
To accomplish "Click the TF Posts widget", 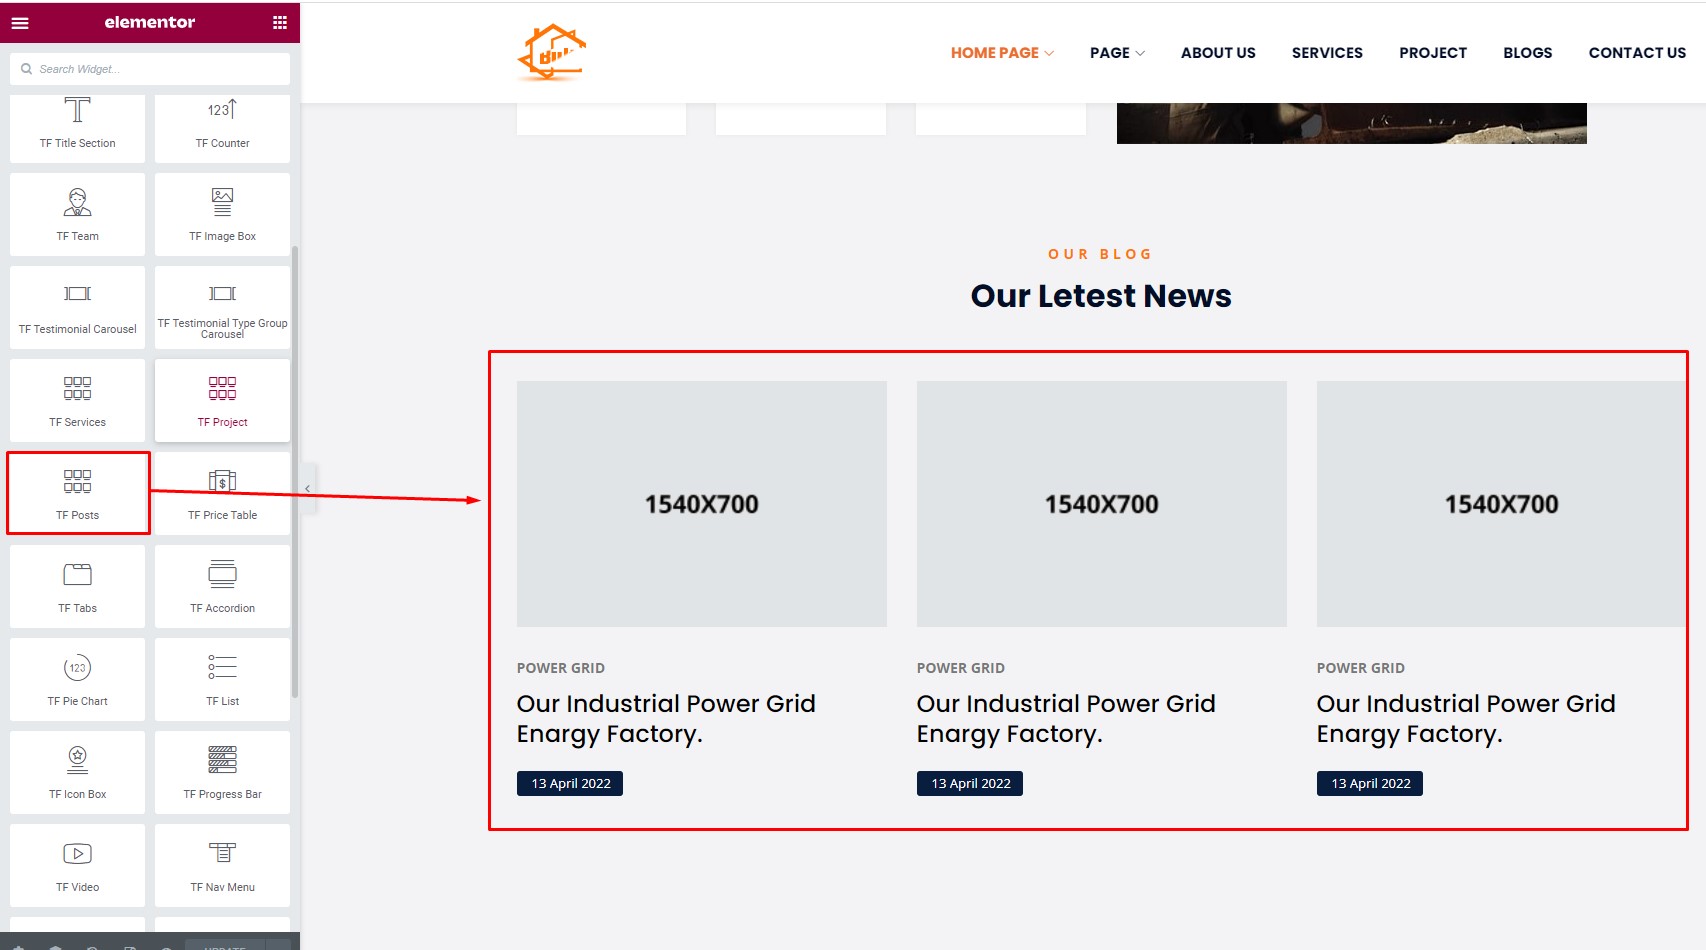I will point(77,493).
